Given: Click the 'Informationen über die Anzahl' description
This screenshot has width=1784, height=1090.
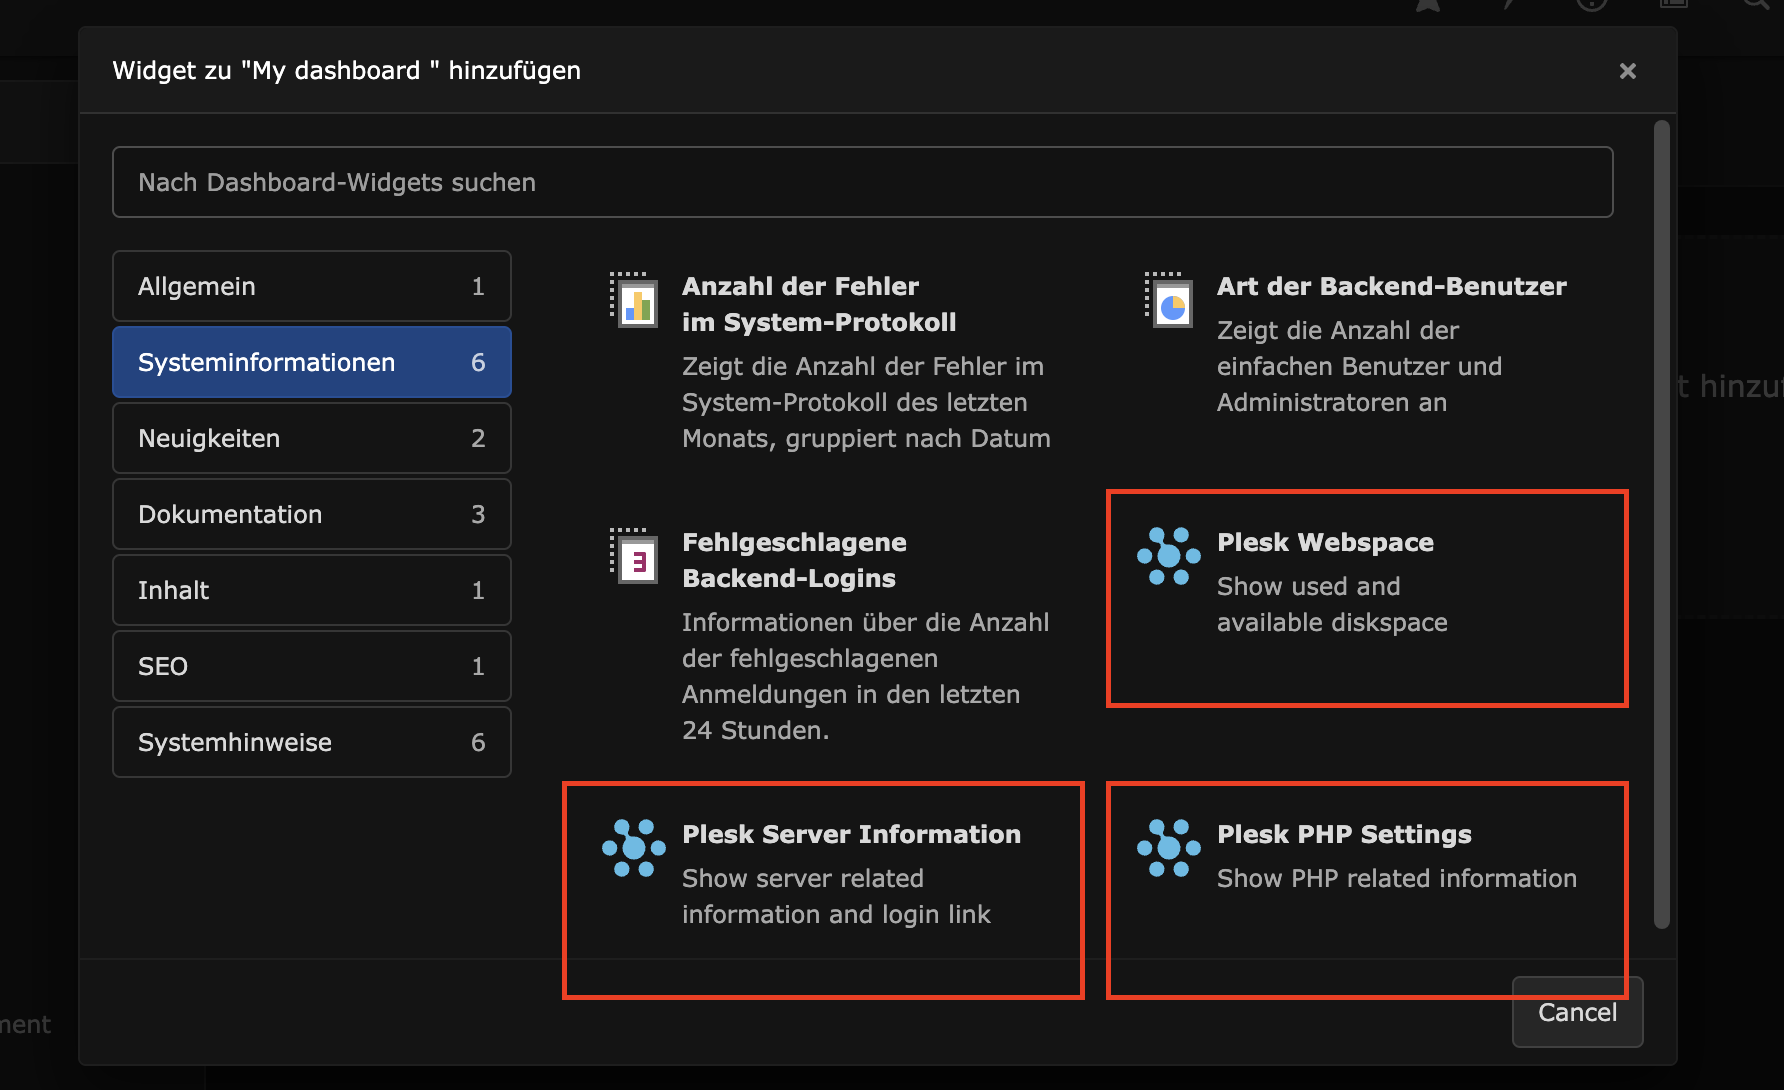Looking at the screenshot, I should pyautogui.click(x=866, y=676).
